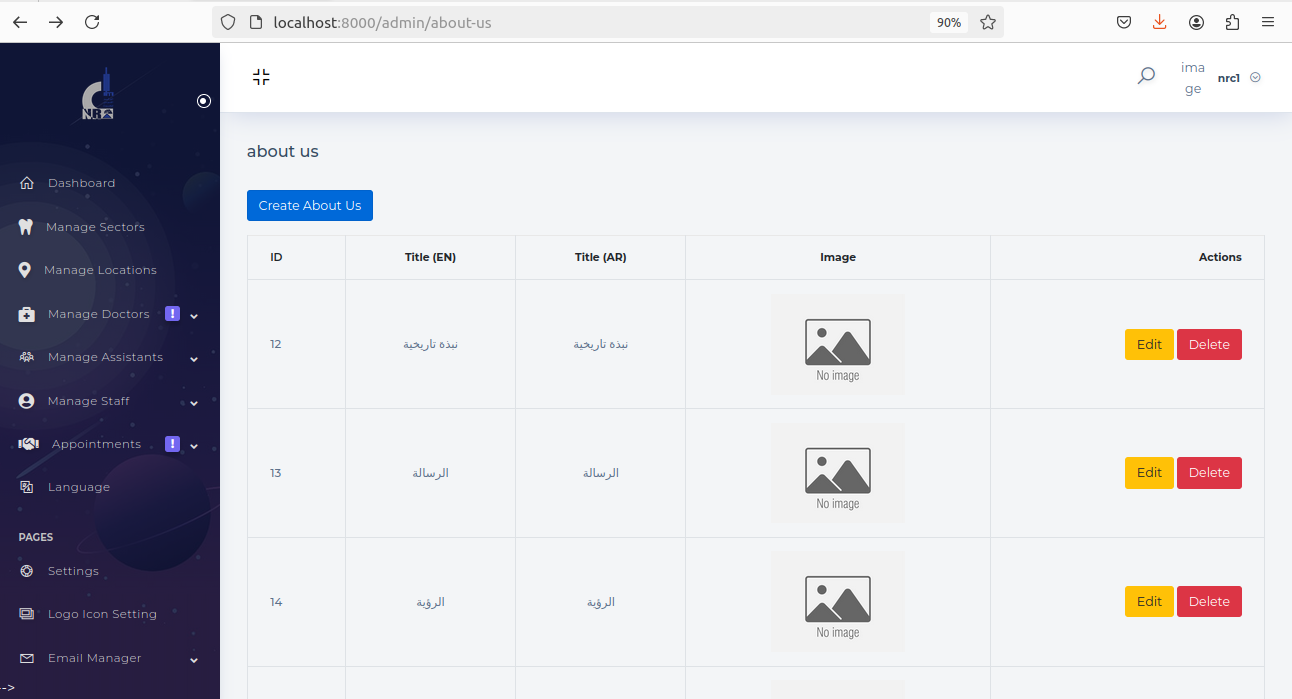Expand the Manage Doctors submenu chevron
Image resolution: width=1292 pixels, height=699 pixels.
coord(194,316)
